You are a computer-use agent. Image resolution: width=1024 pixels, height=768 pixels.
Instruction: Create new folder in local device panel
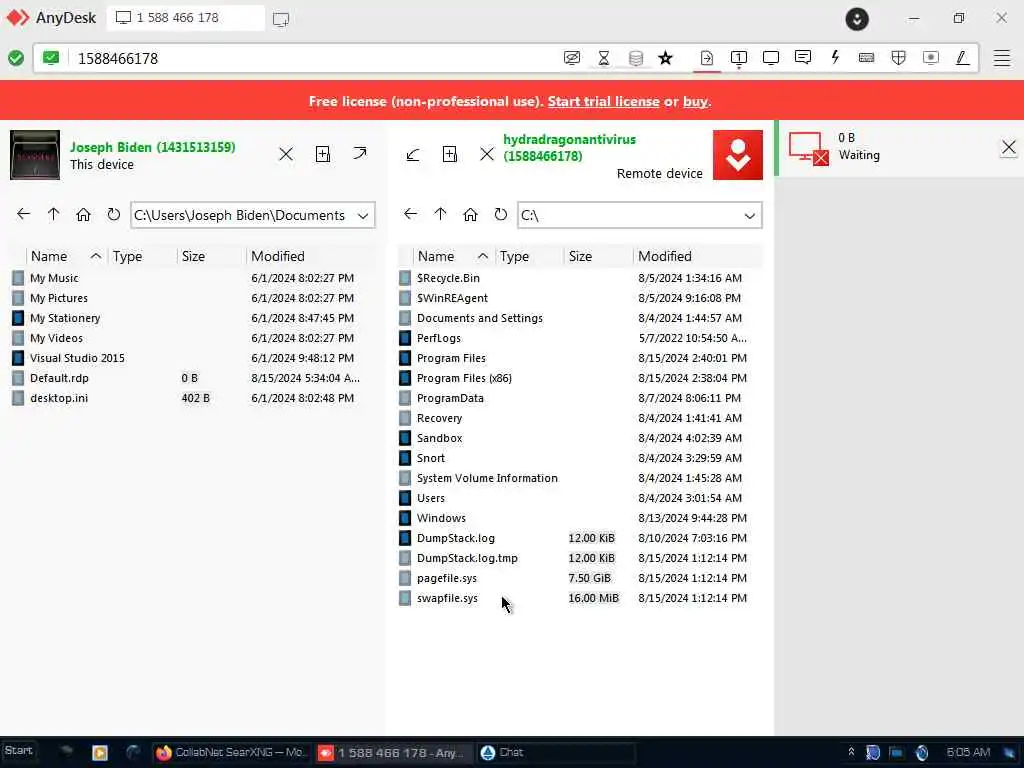(323, 154)
